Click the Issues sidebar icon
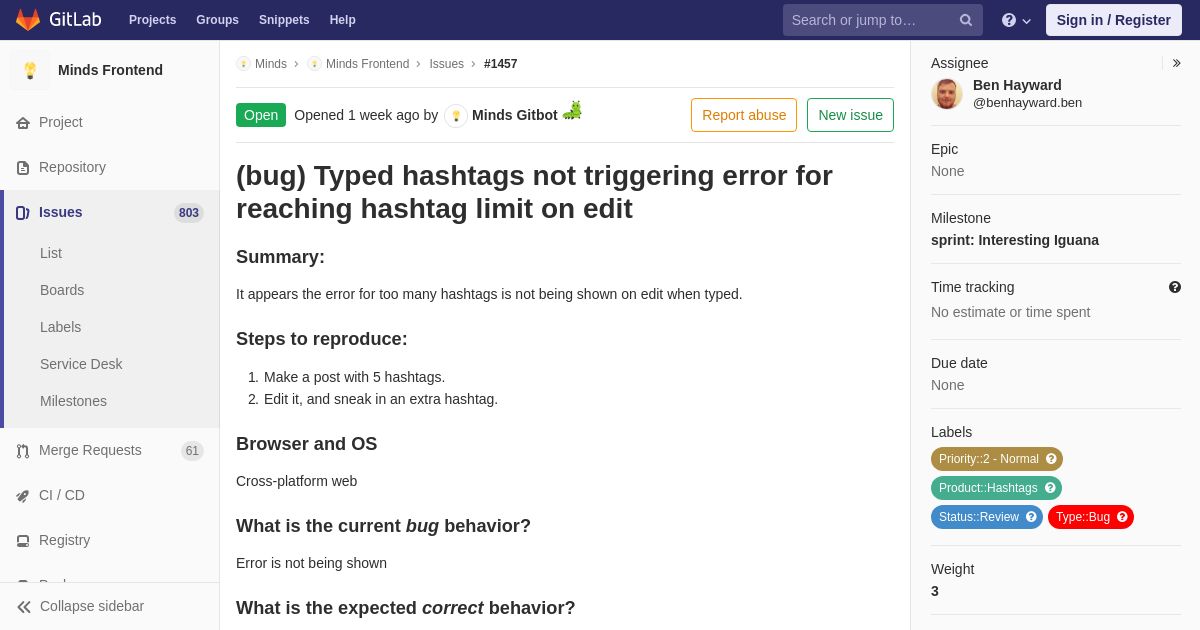 click(x=23, y=213)
